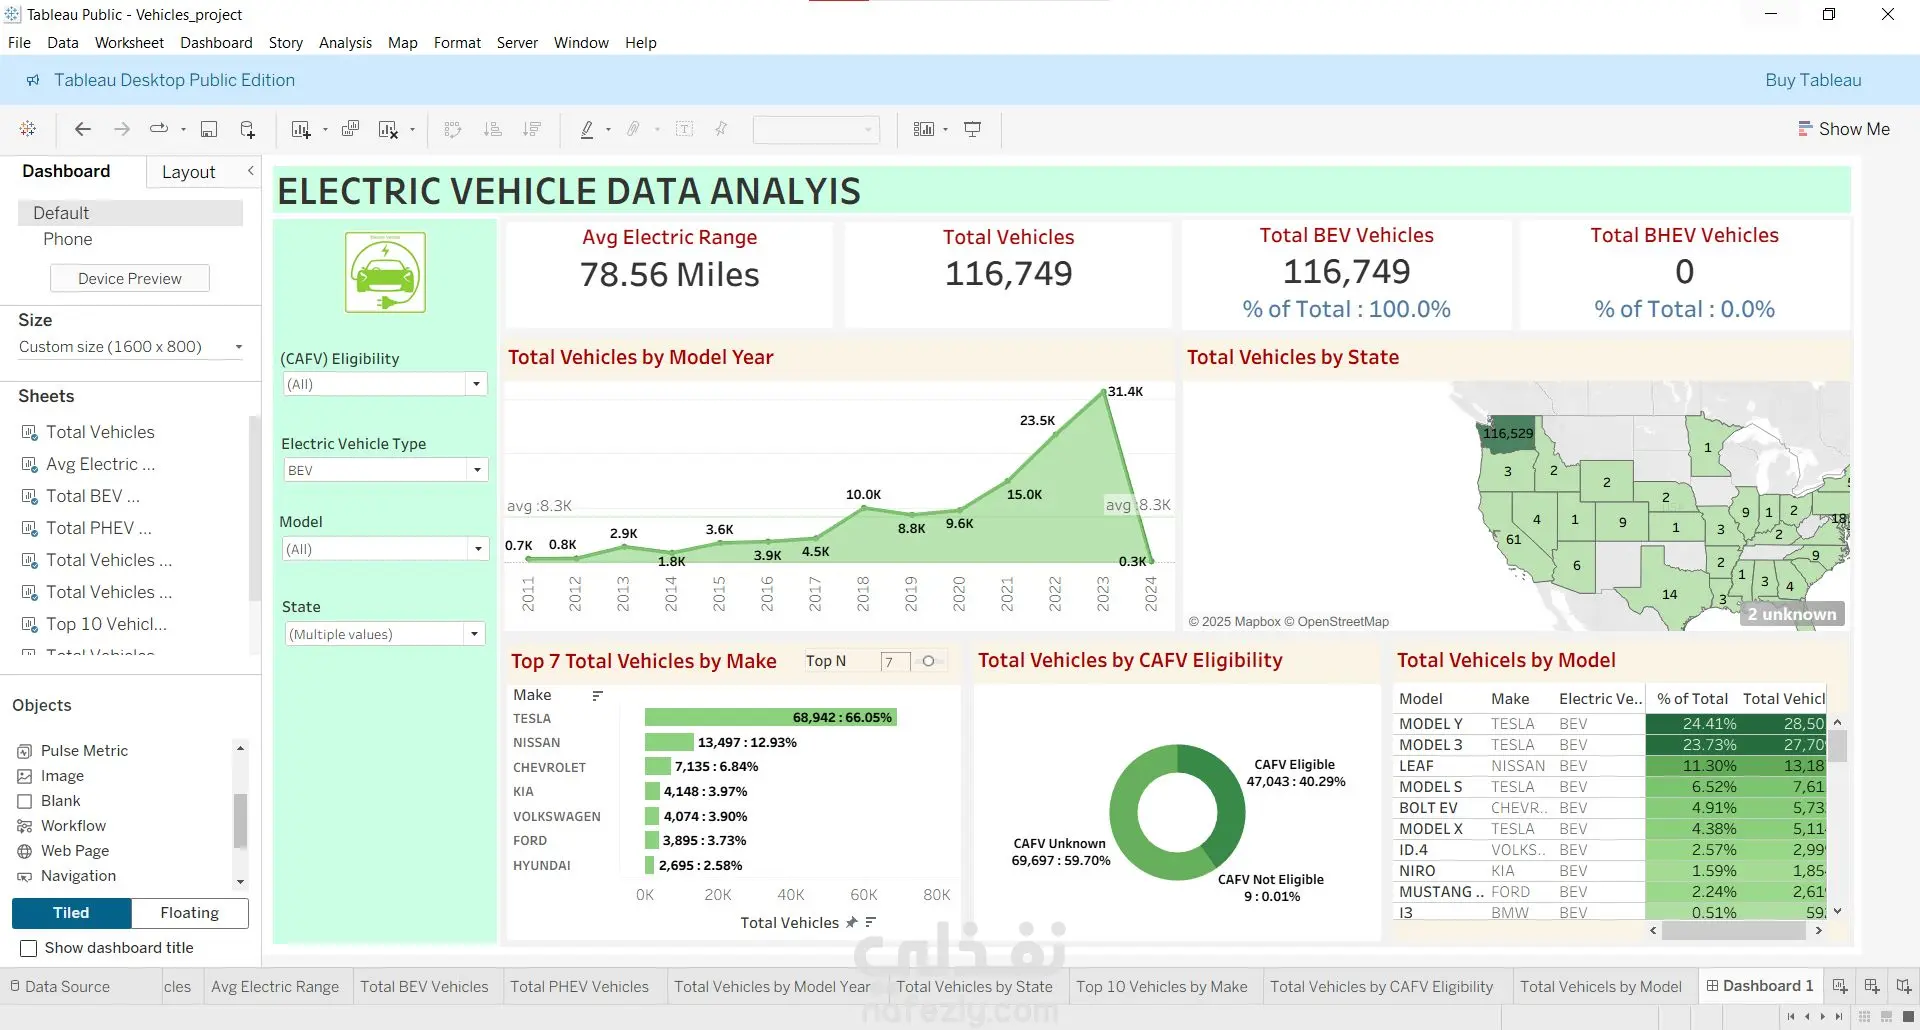Image resolution: width=1920 pixels, height=1030 pixels.
Task: Expand the clear sheet dropdown arrow
Action: [412, 129]
